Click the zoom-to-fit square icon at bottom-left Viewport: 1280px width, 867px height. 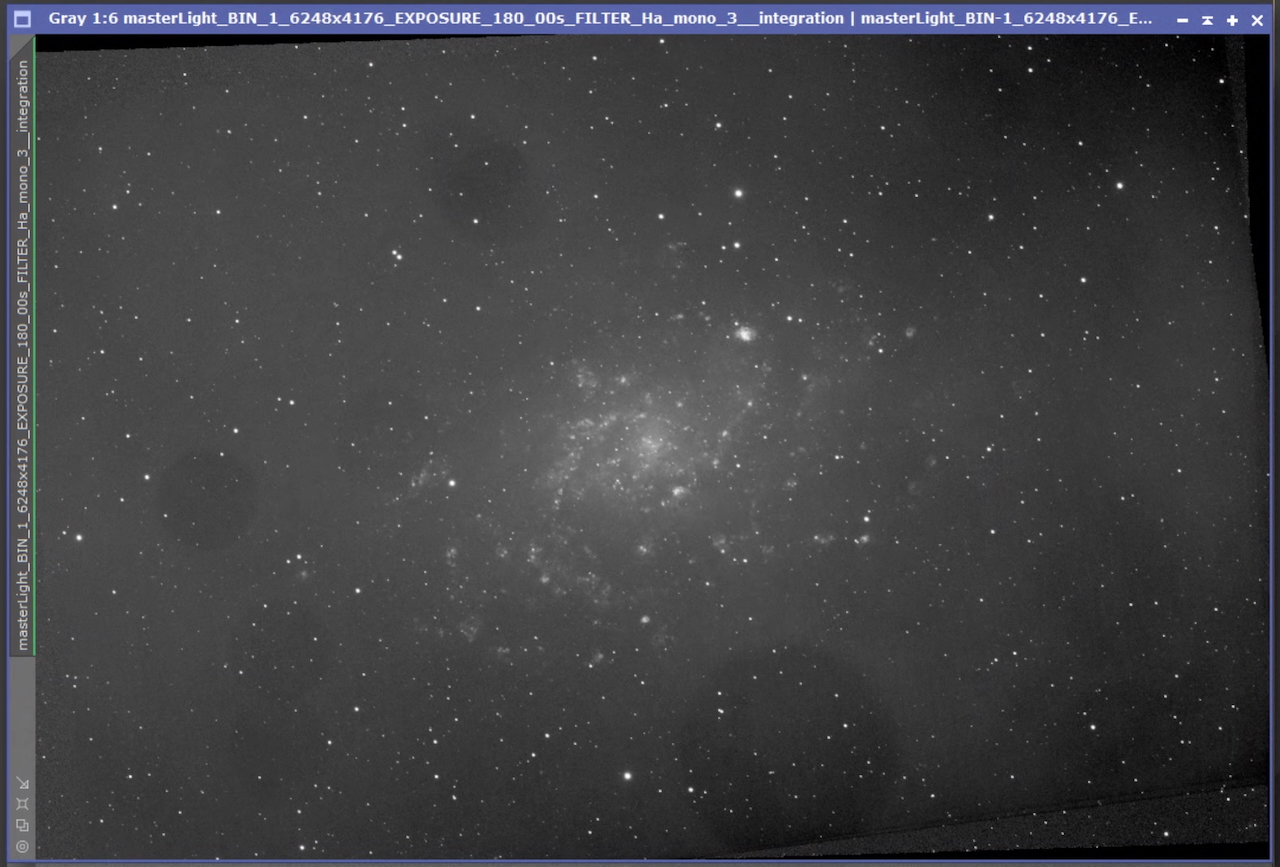(x=22, y=804)
